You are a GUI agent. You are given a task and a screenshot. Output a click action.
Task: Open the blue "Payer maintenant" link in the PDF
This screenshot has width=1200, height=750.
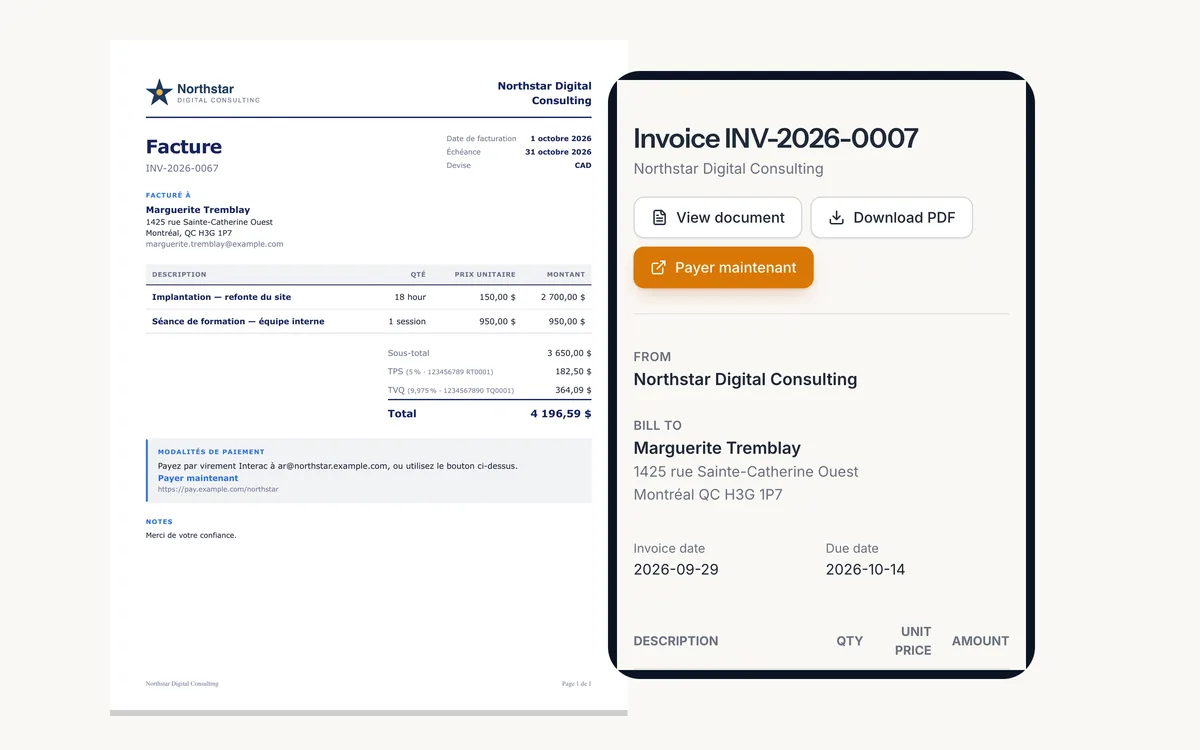(x=198, y=478)
